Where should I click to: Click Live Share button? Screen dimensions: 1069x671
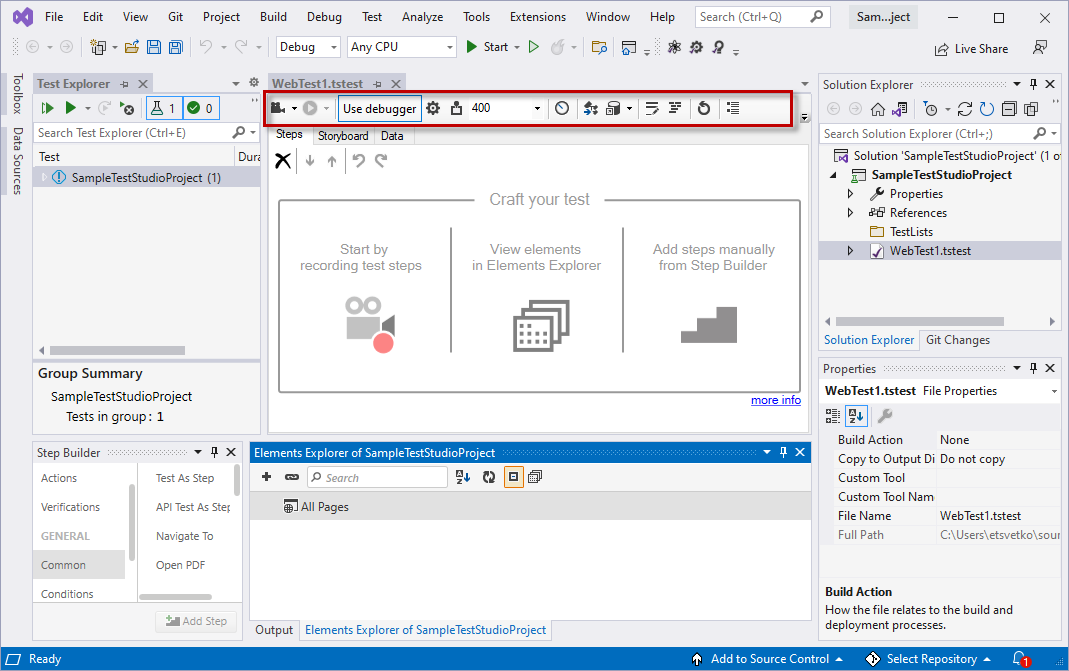coord(972,49)
